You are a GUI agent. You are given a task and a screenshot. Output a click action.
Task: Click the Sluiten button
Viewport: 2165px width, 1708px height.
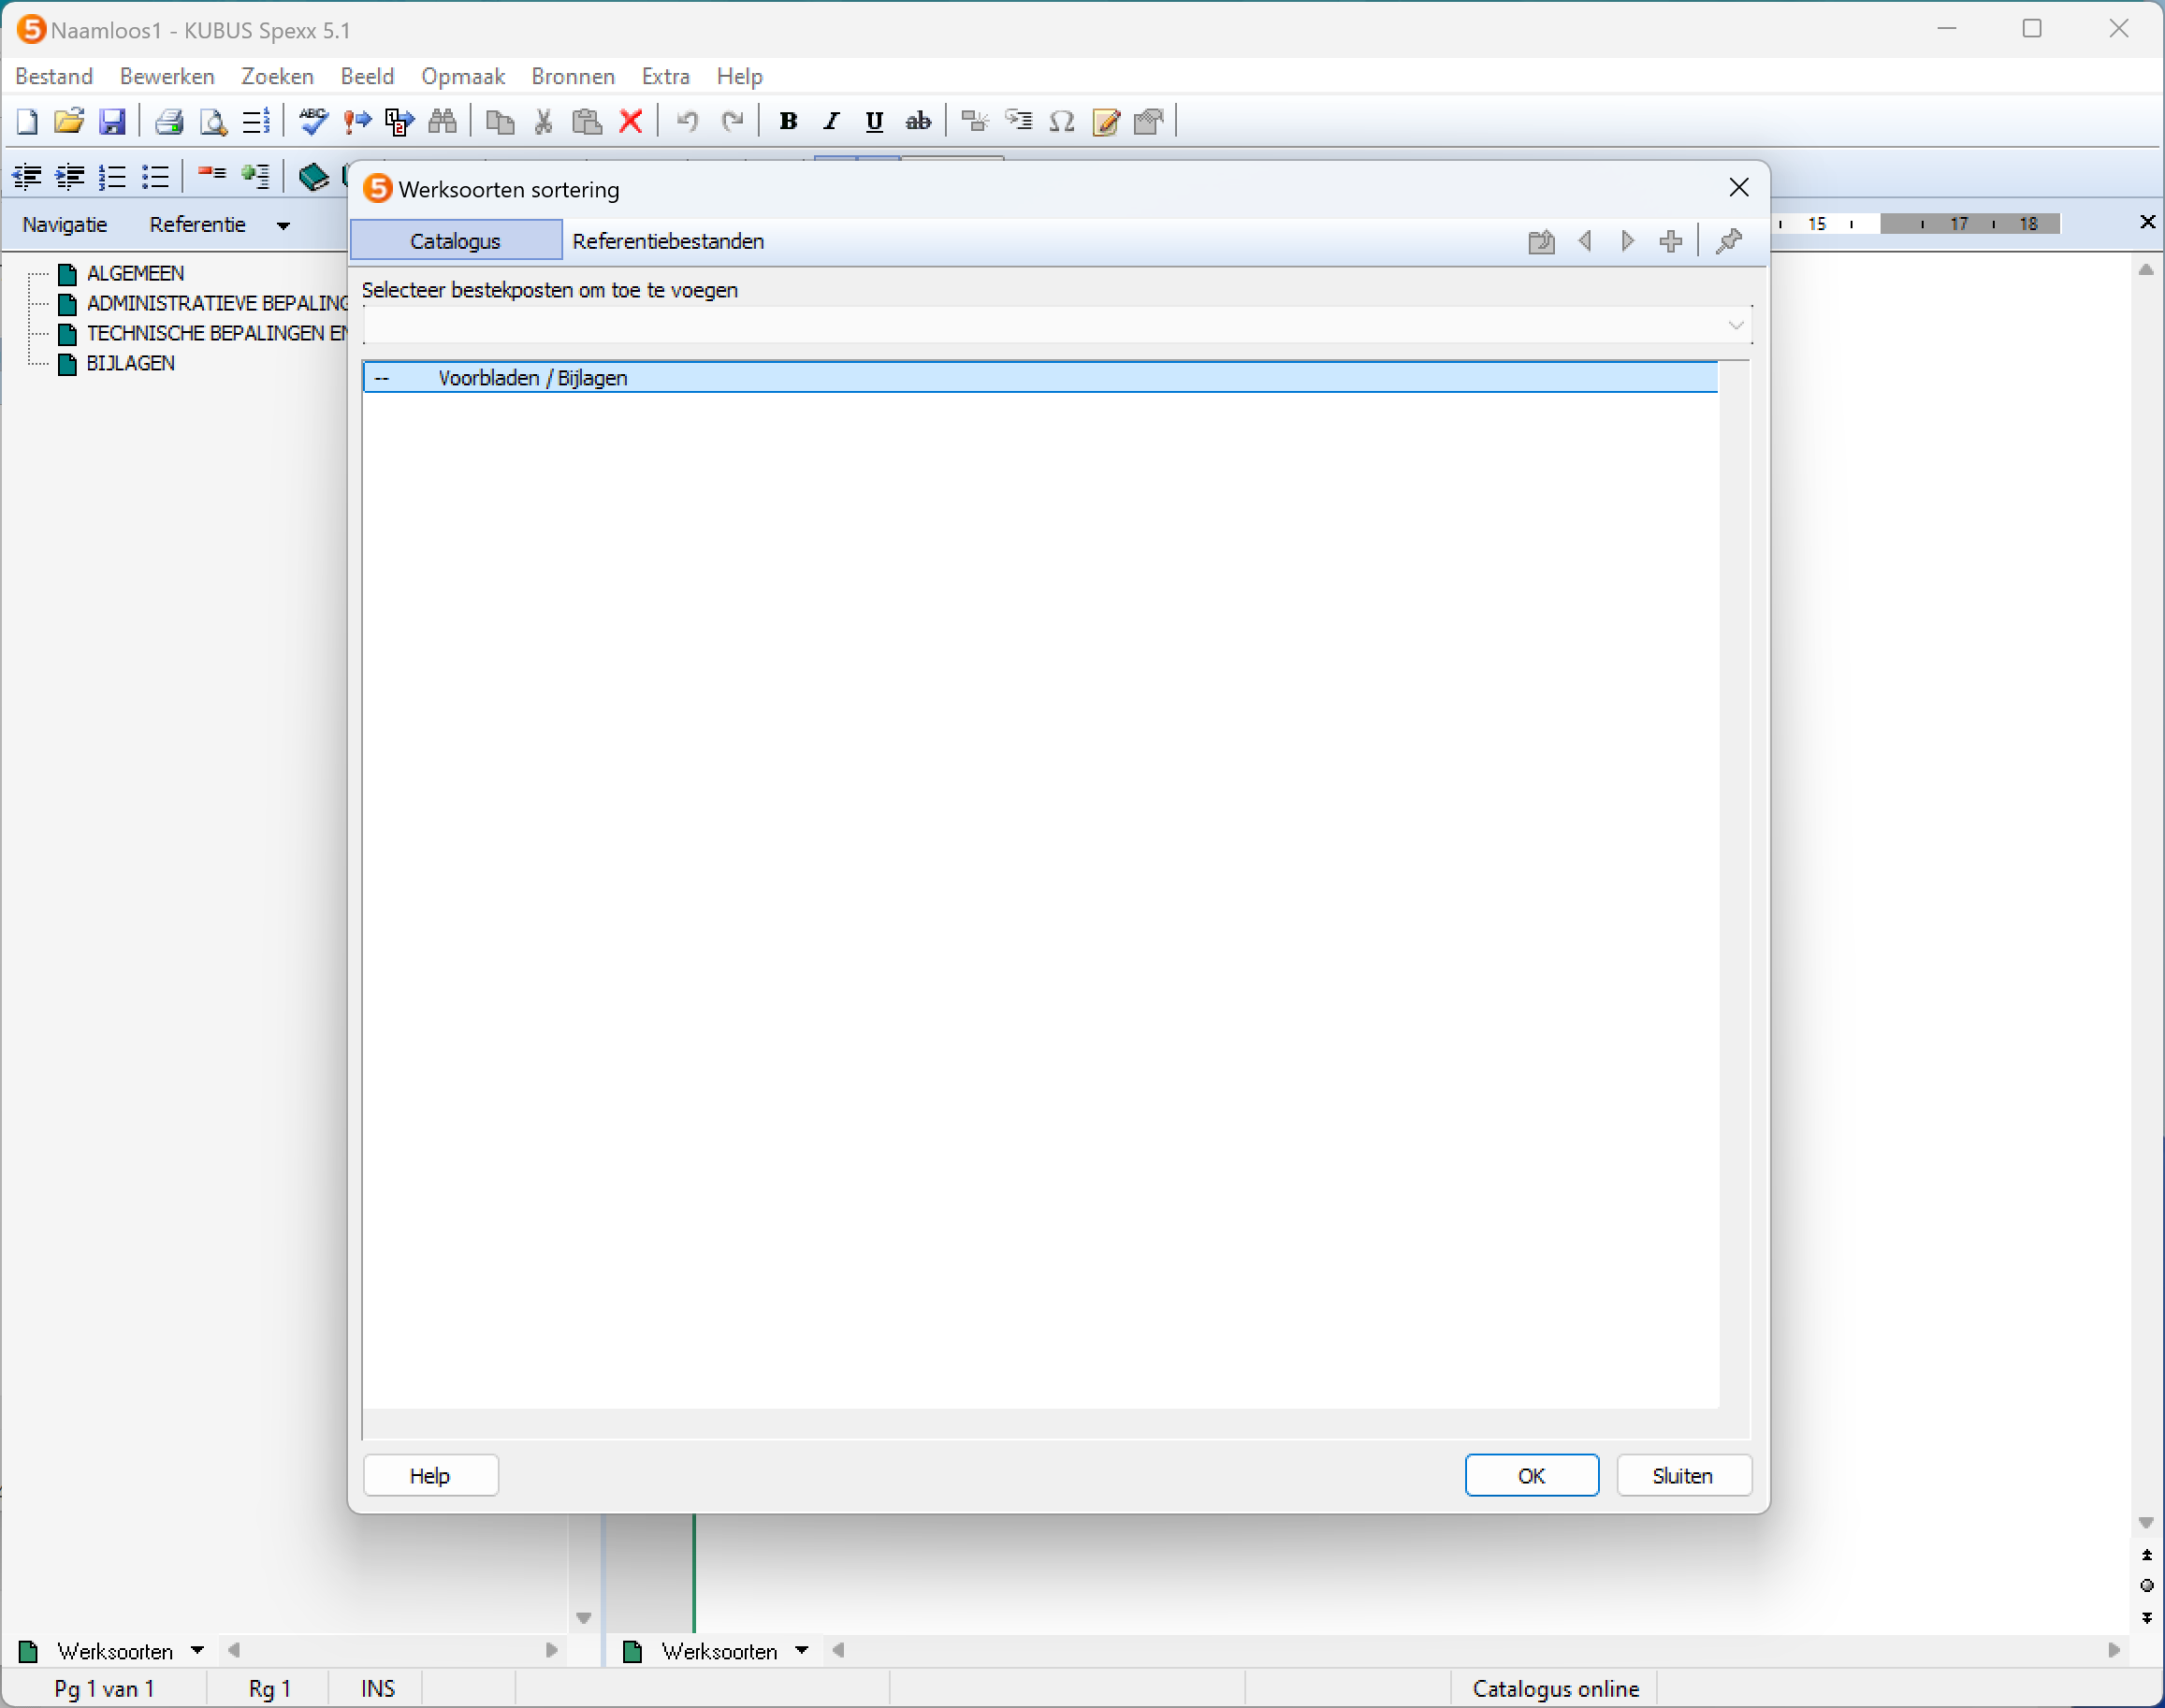coord(1683,1476)
